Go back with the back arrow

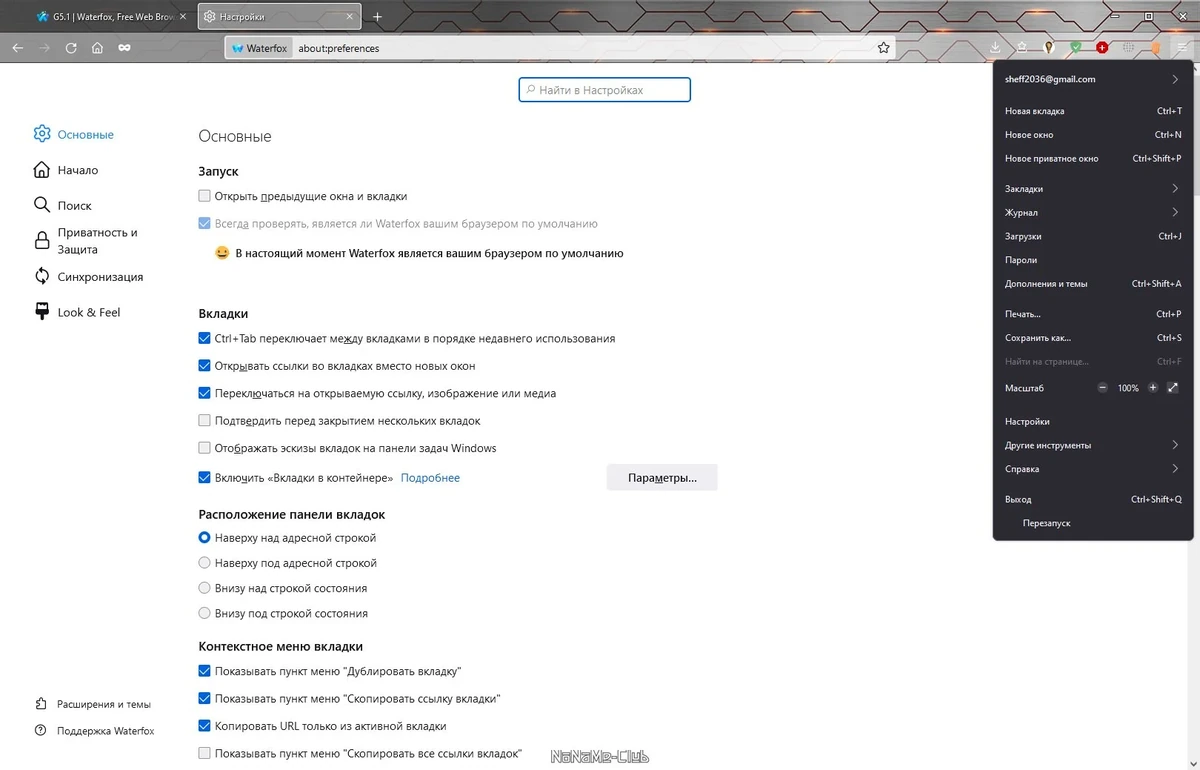[18, 47]
